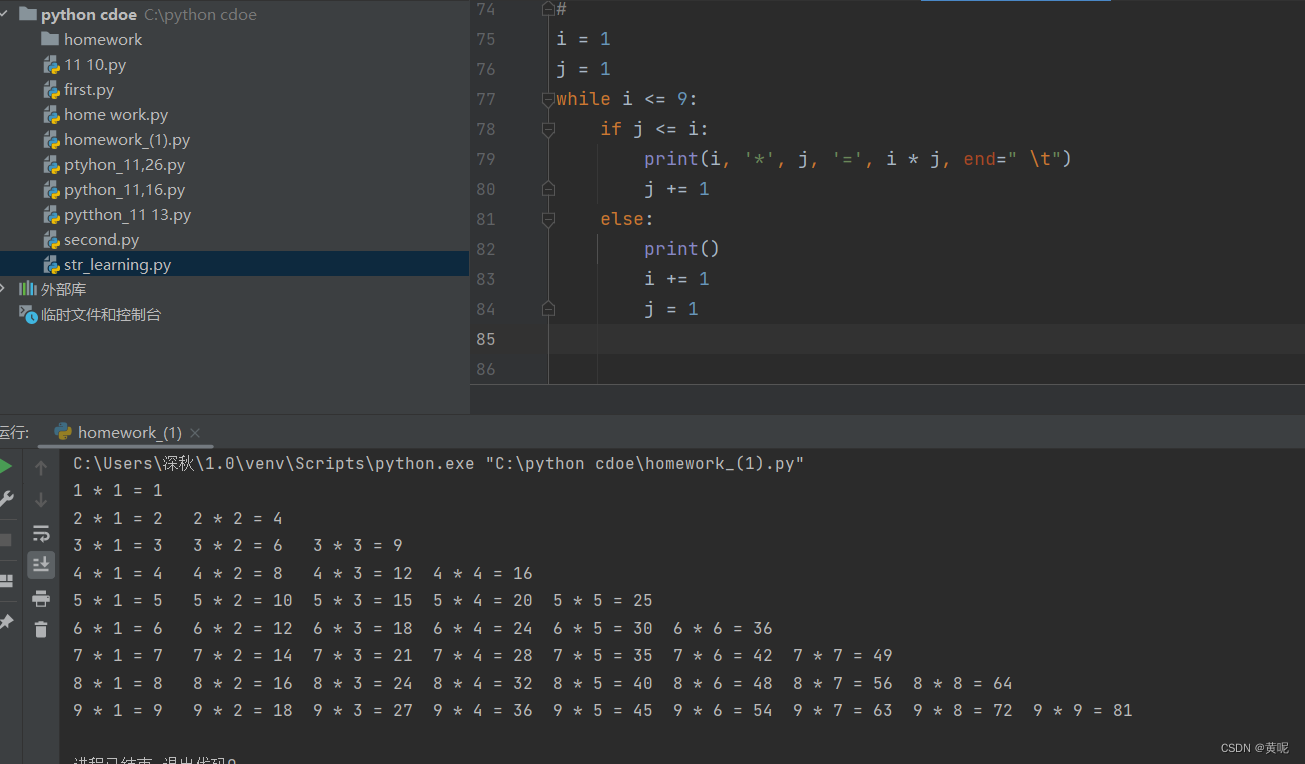Viewport: 1305px width, 764px height.
Task: Open run configuration wrench icon
Action: (x=6, y=499)
